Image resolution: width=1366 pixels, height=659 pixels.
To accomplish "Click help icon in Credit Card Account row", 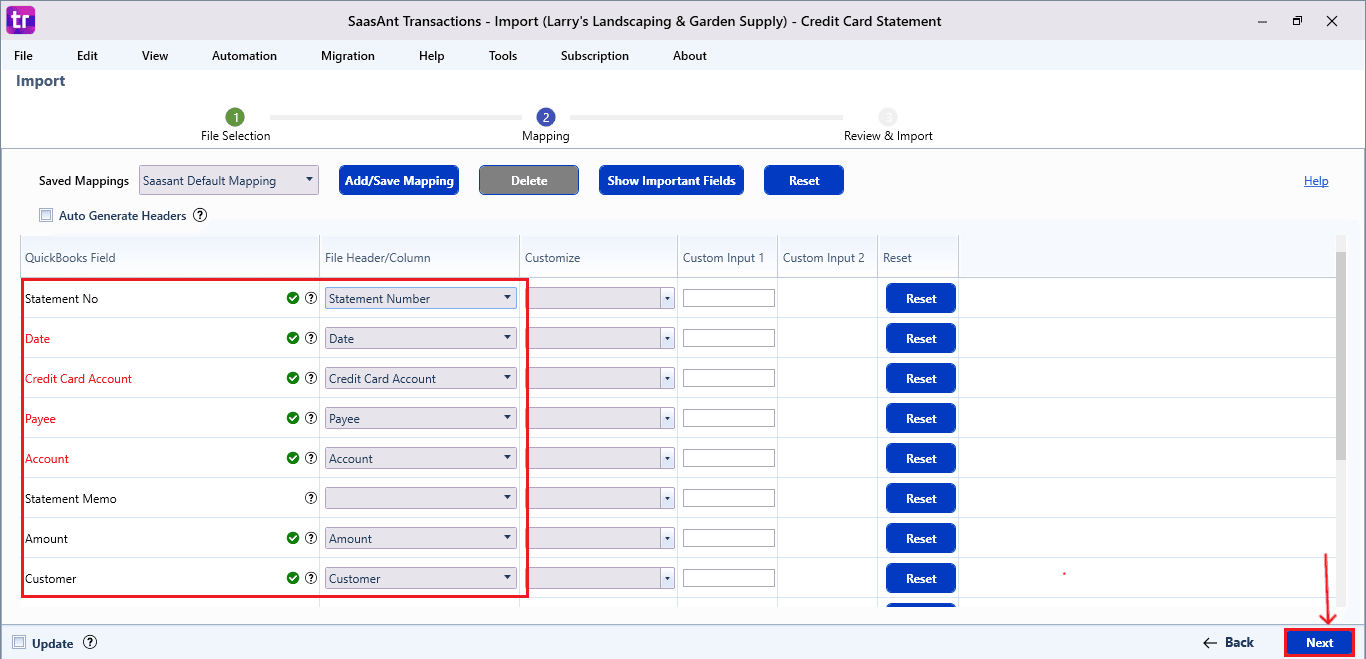I will tap(311, 378).
